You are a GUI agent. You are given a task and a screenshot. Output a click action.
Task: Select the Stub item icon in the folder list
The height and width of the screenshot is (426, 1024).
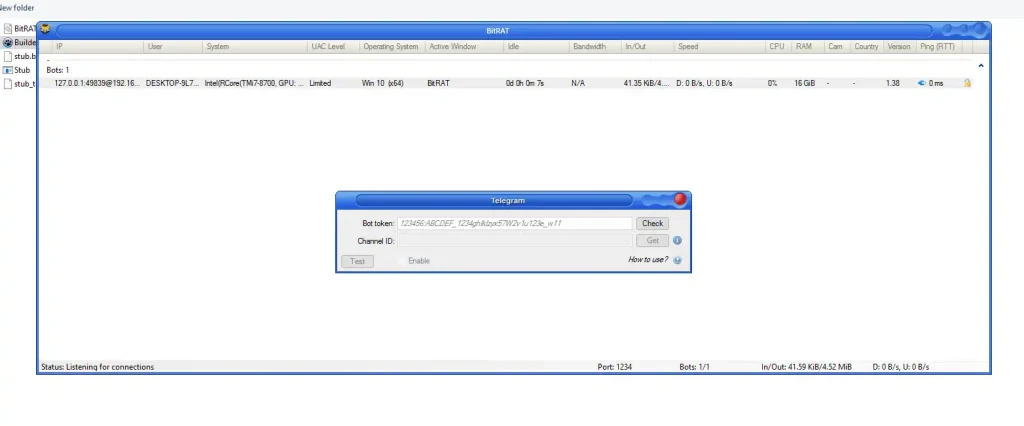(8, 70)
